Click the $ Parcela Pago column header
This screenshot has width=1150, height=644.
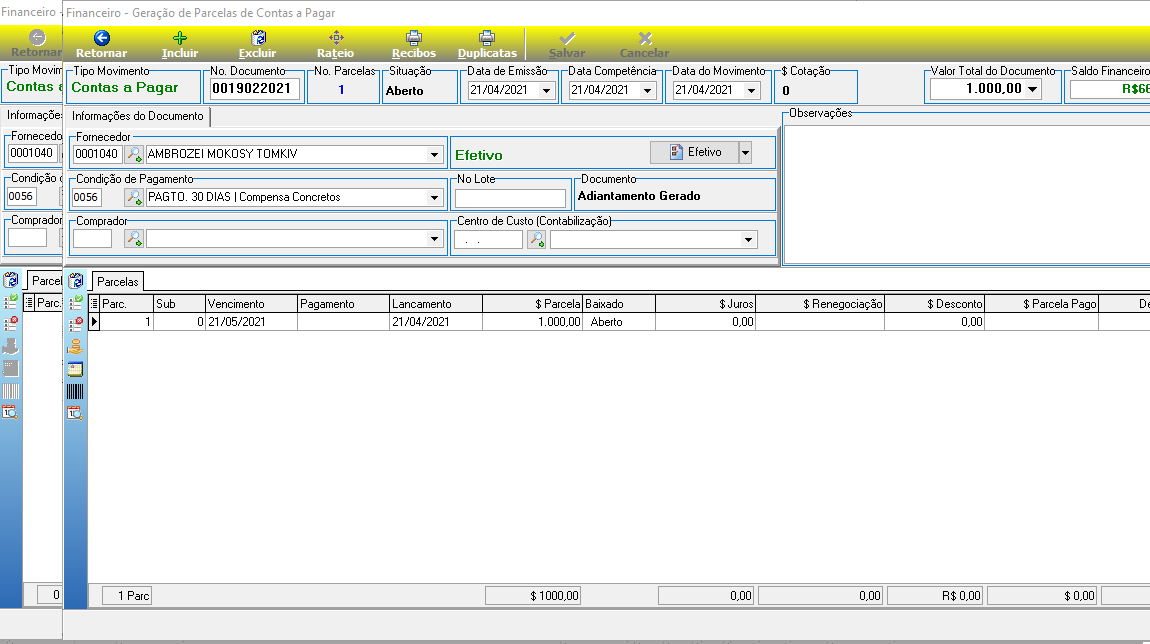coord(1041,304)
